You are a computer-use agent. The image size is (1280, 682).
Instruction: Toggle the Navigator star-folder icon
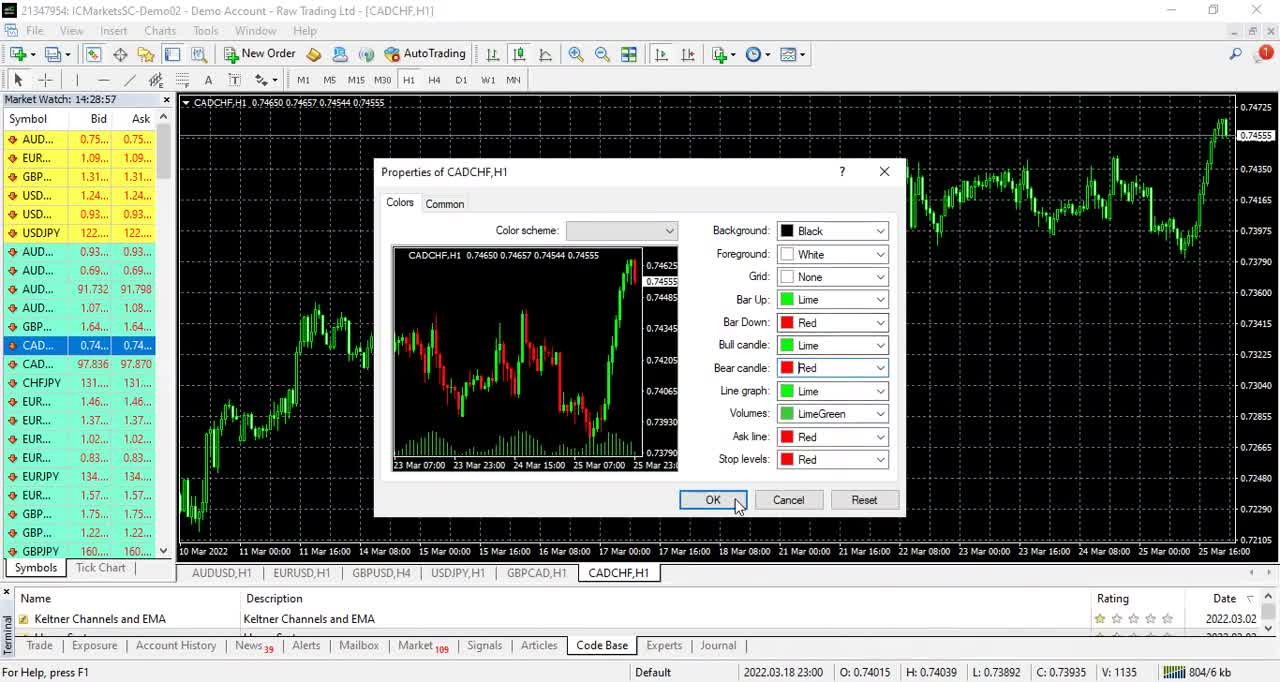146,54
